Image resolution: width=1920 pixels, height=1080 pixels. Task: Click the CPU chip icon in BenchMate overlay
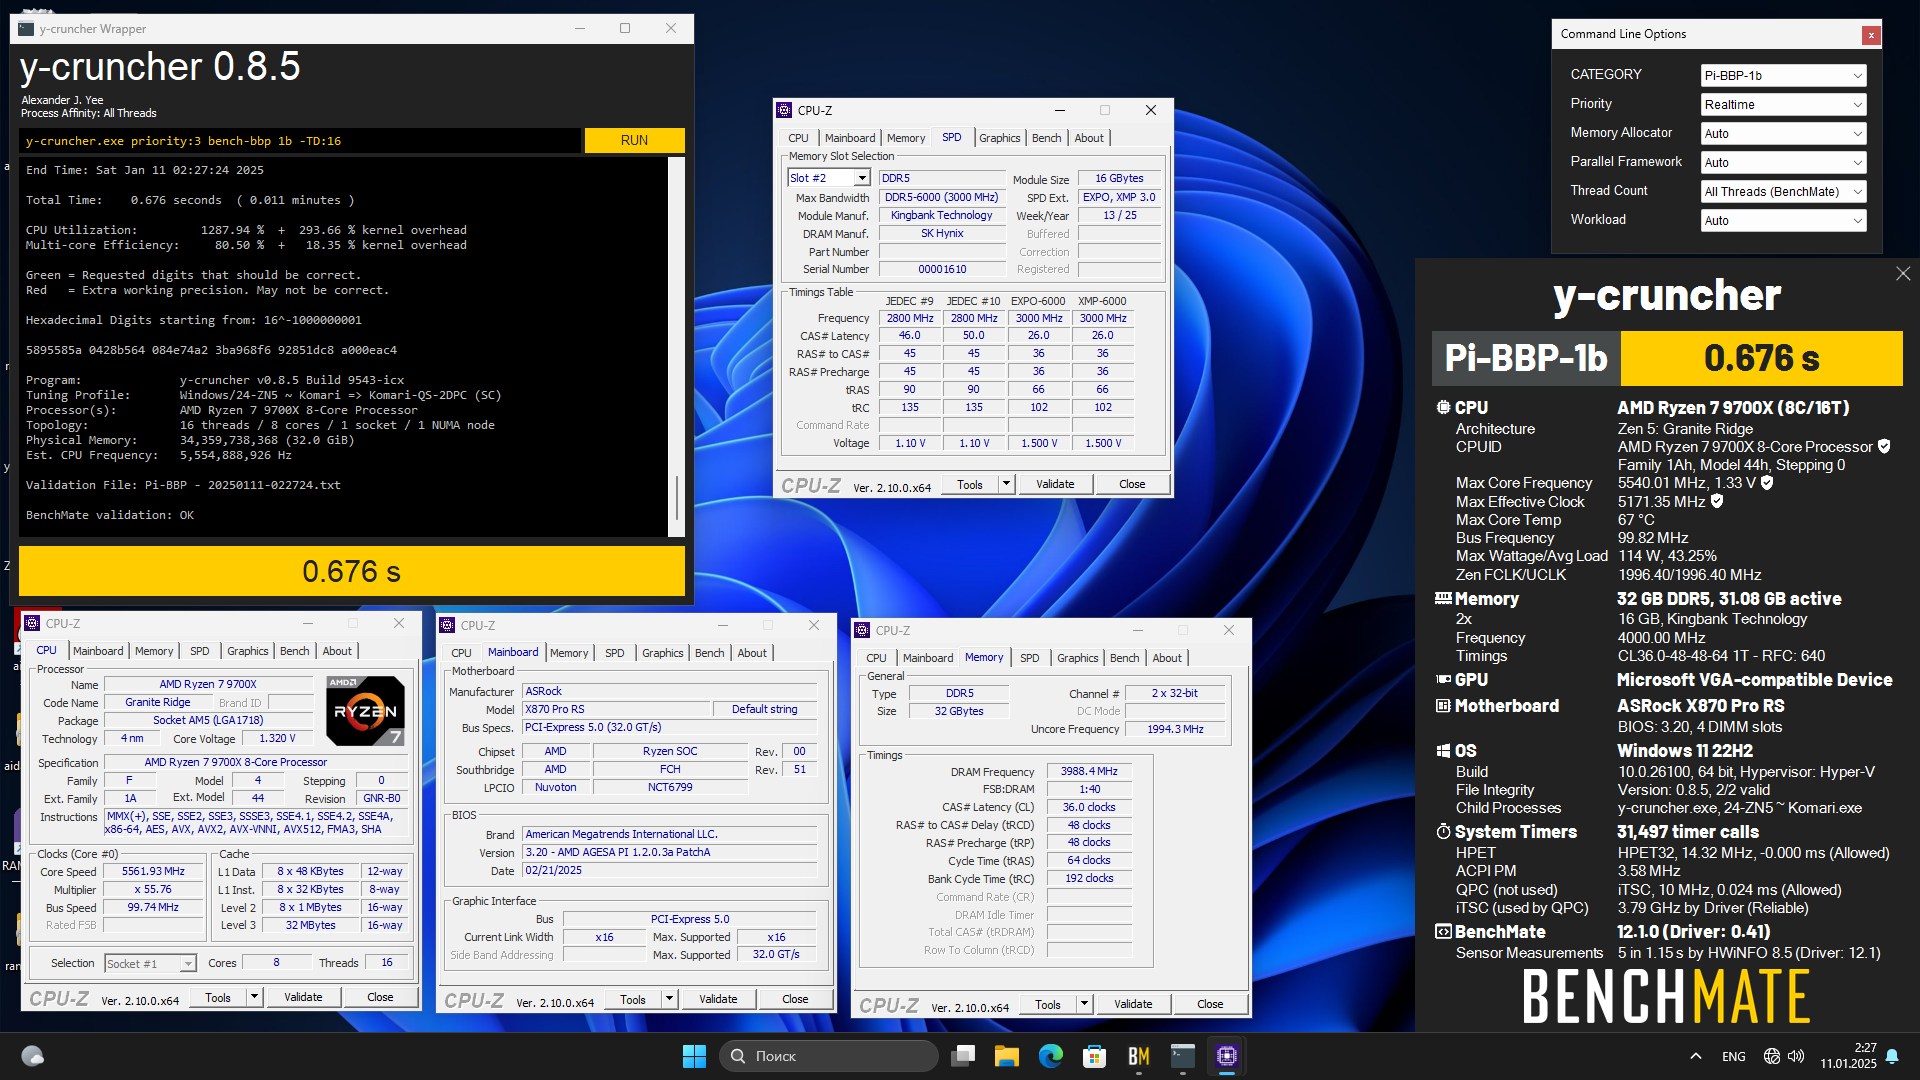[x=1443, y=408]
